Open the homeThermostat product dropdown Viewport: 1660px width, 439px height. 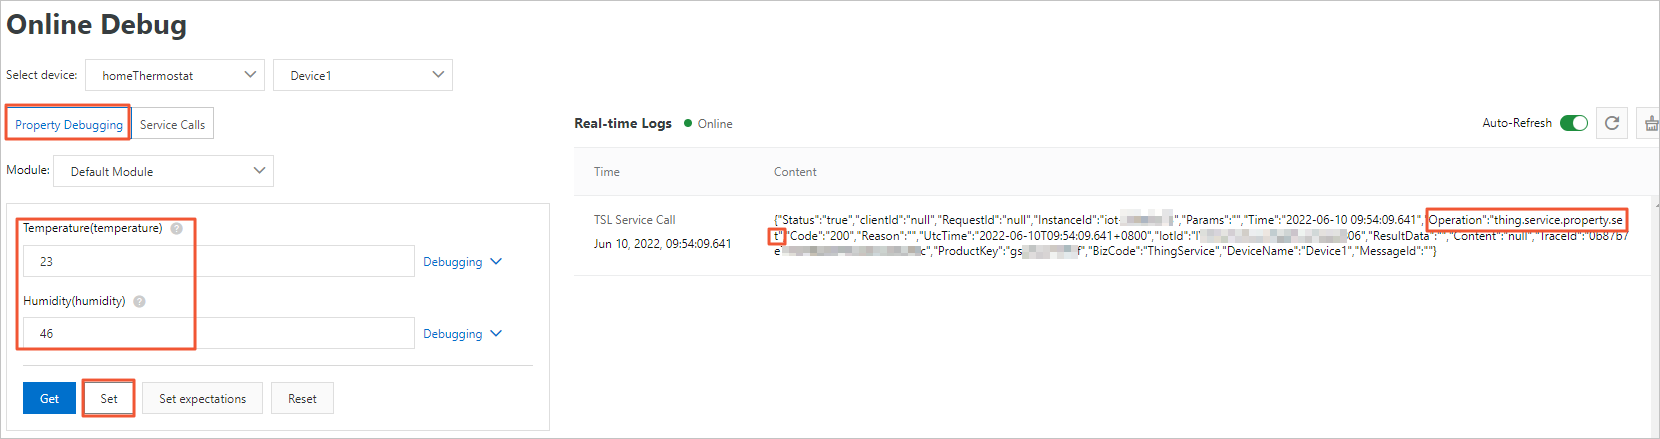[x=175, y=75]
